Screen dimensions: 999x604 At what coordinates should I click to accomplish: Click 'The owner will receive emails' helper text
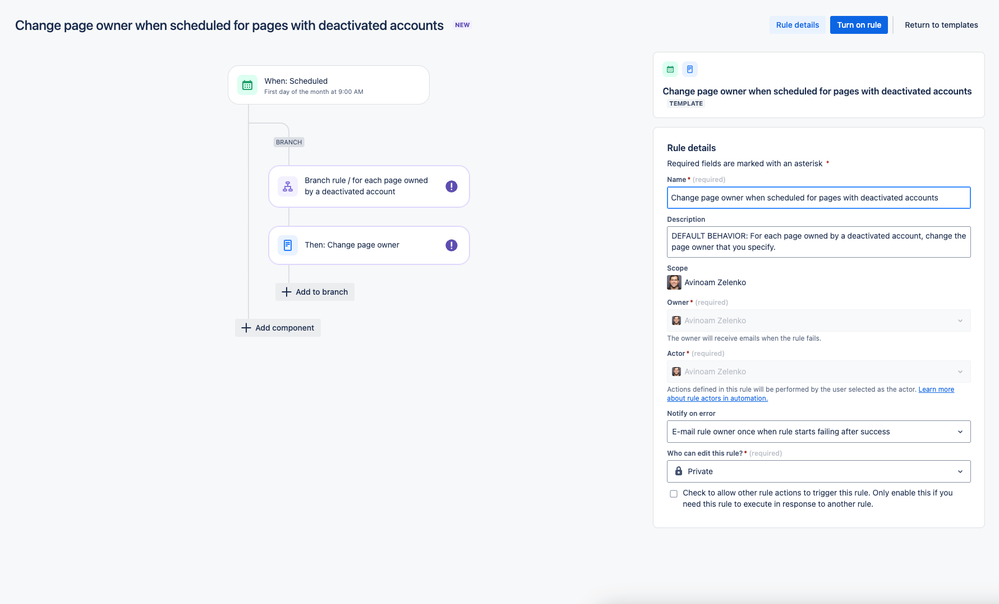[x=744, y=338]
